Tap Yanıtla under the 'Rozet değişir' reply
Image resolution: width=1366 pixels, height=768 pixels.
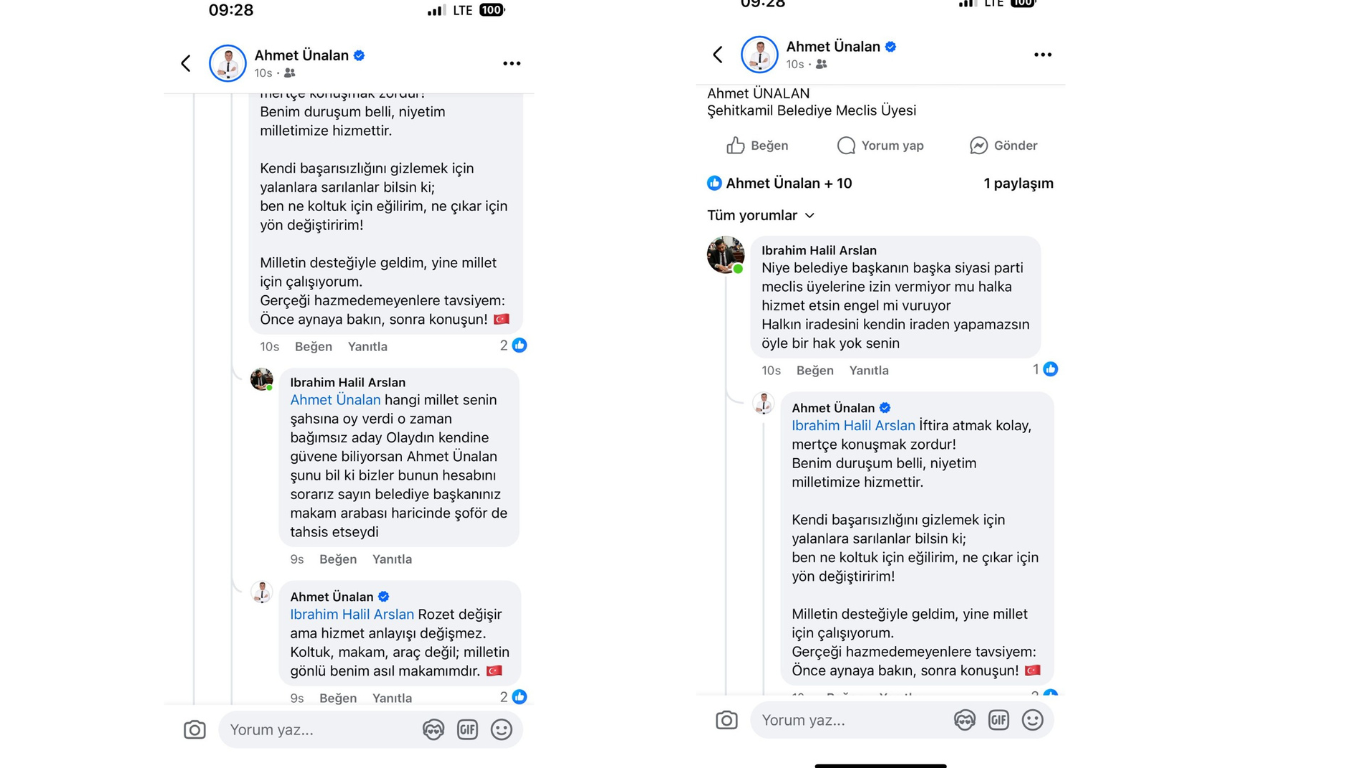pos(392,698)
